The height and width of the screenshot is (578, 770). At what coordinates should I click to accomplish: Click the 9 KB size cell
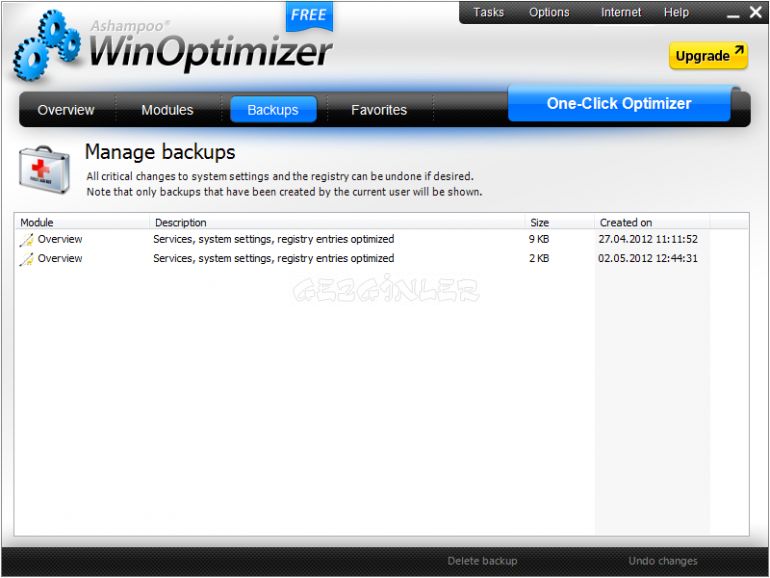(x=539, y=239)
